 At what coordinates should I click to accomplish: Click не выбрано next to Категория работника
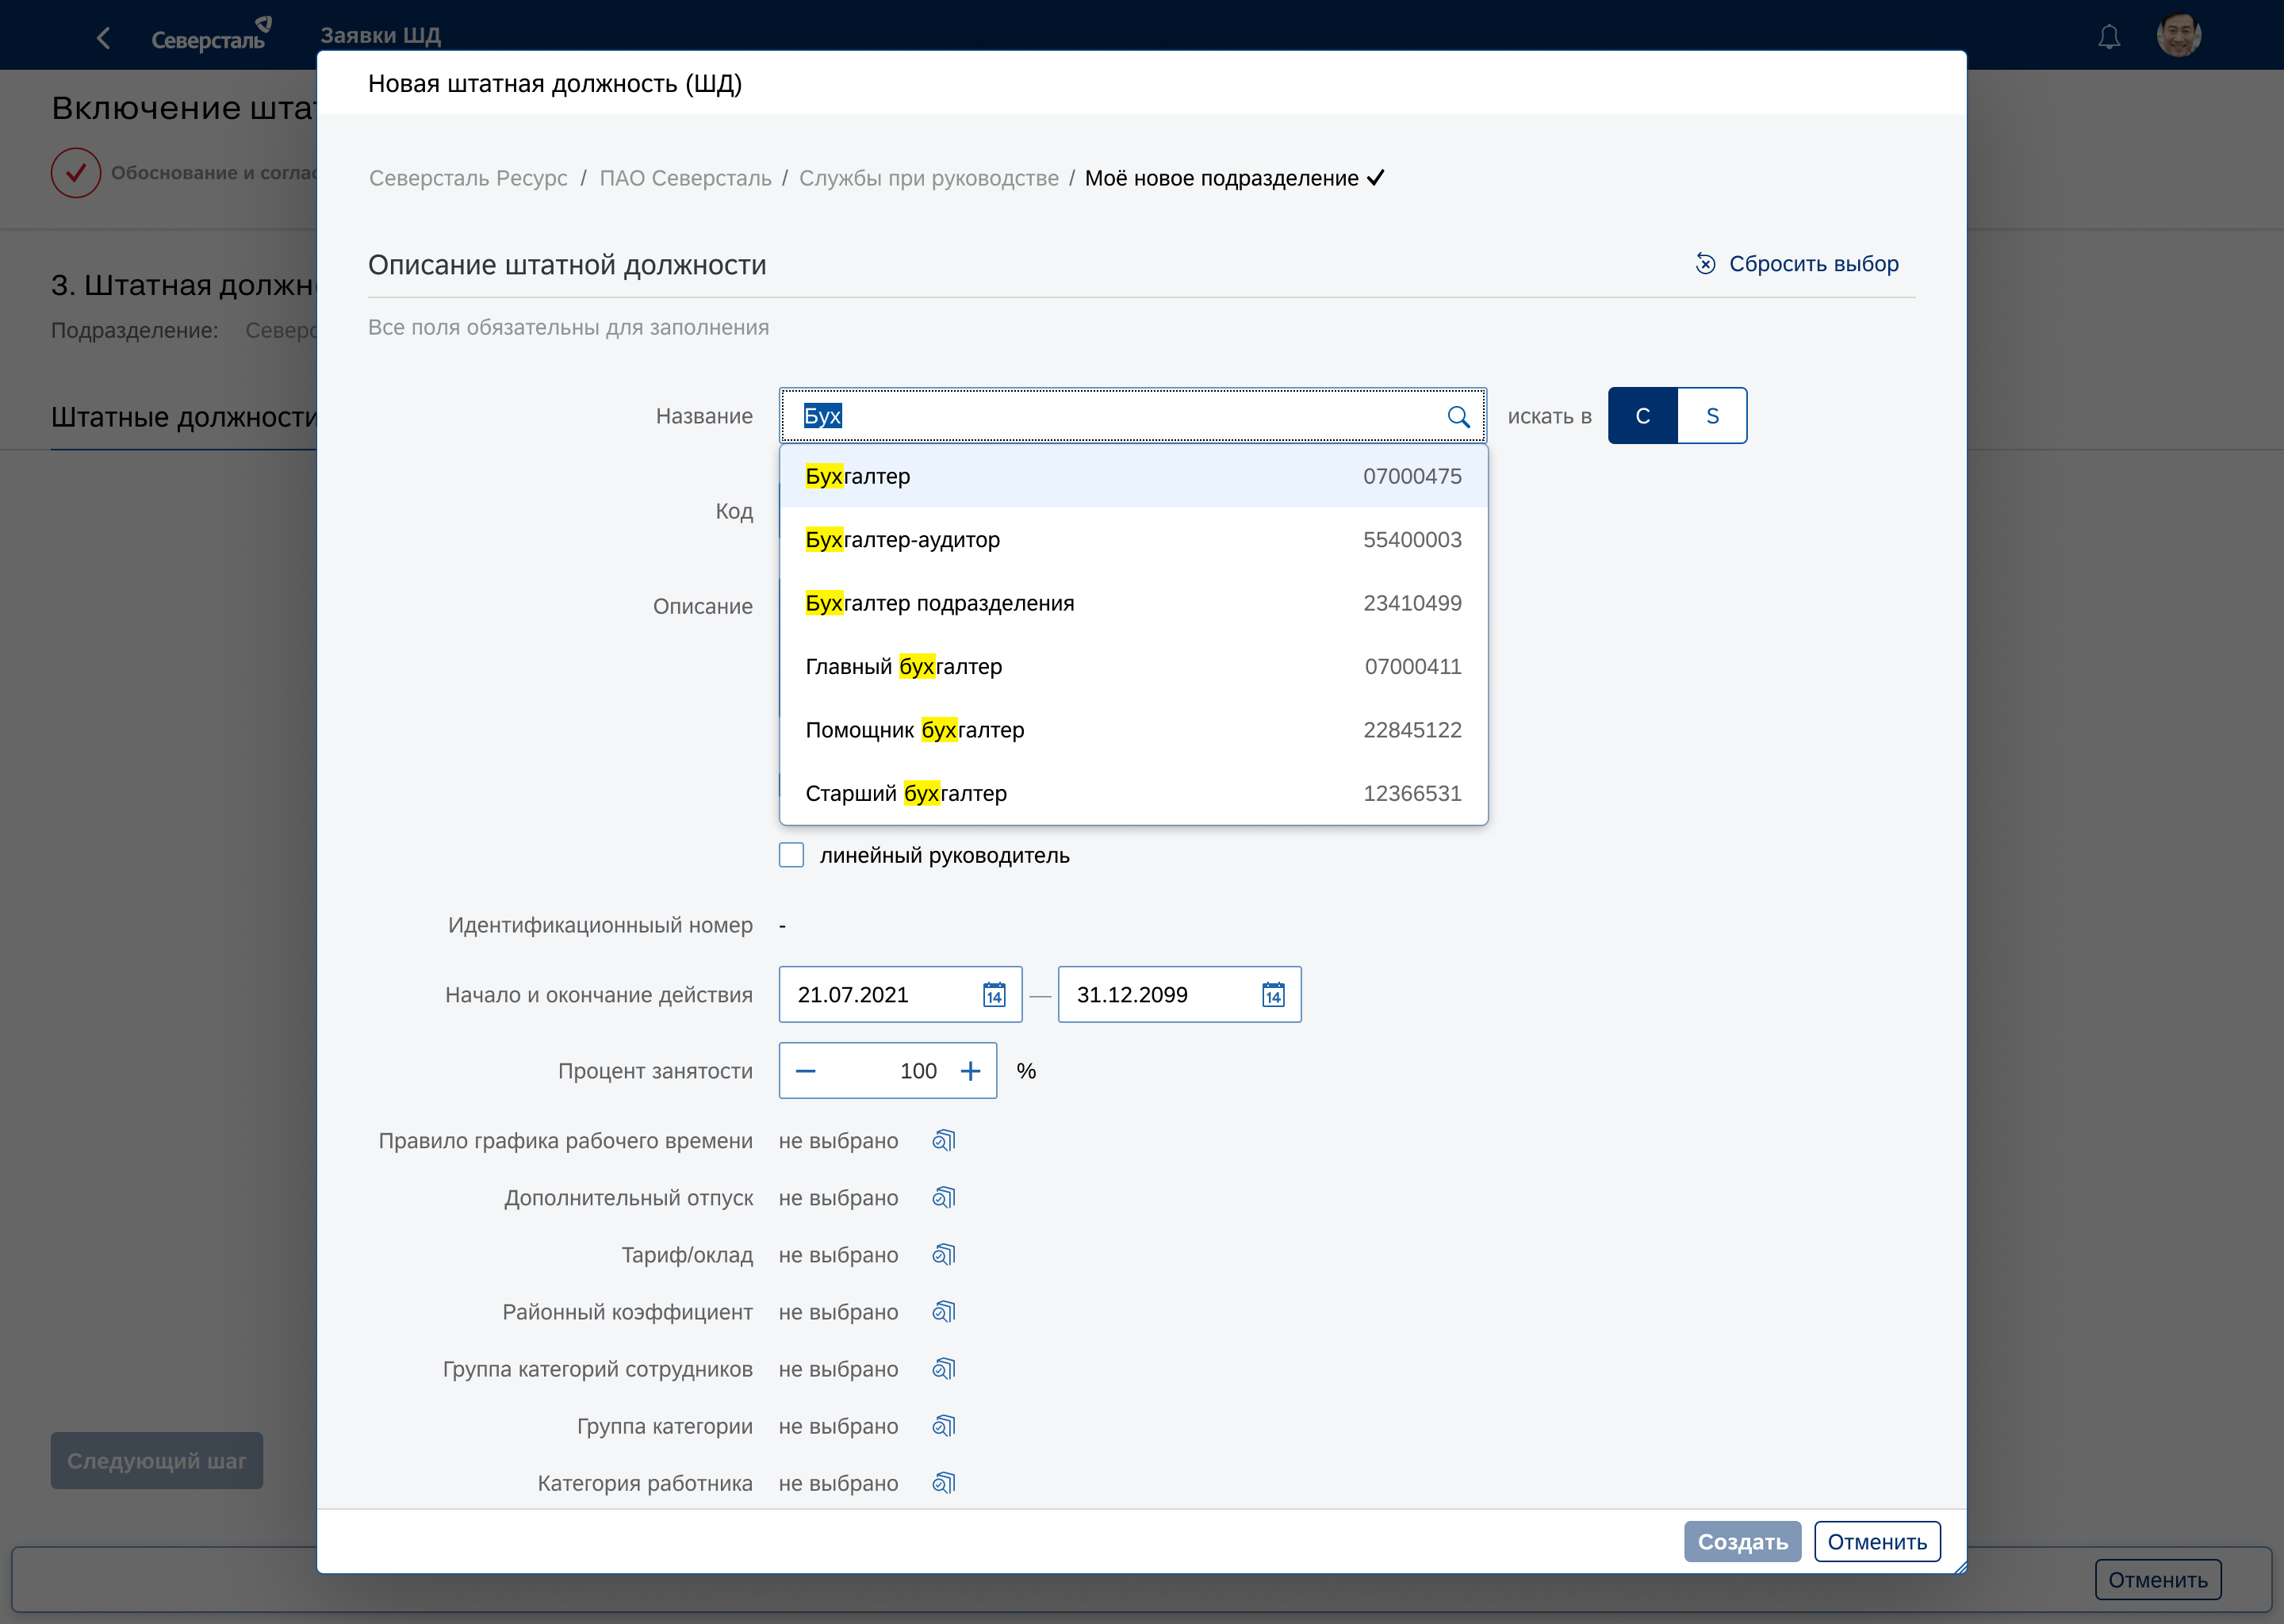pos(839,1483)
